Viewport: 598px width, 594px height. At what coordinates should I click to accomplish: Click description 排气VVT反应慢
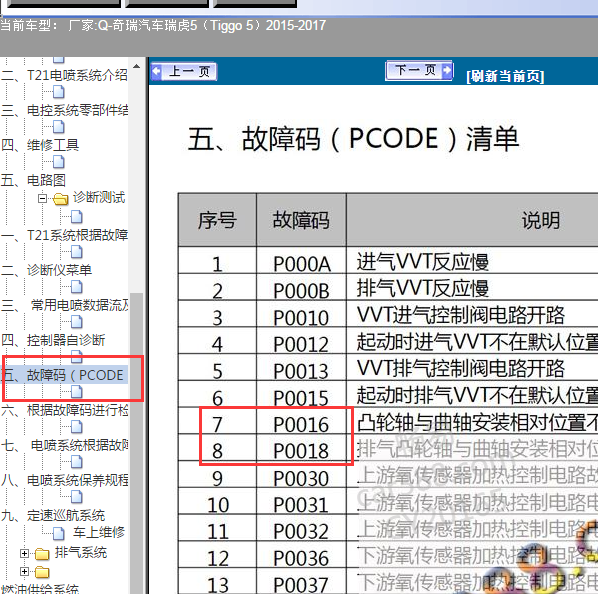click(423, 289)
